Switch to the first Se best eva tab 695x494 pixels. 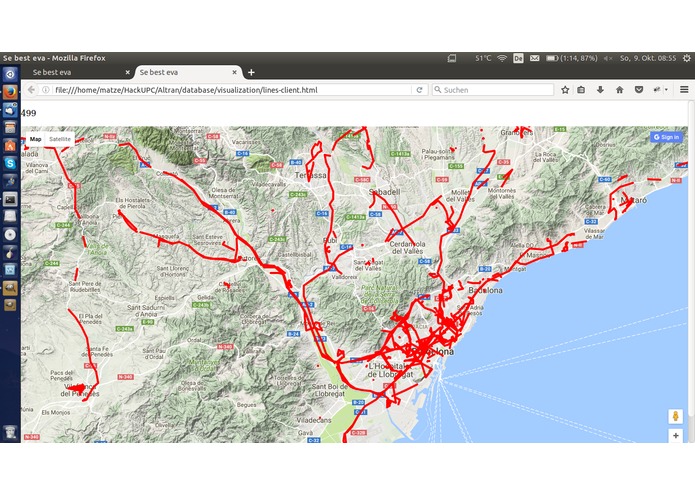click(x=78, y=72)
